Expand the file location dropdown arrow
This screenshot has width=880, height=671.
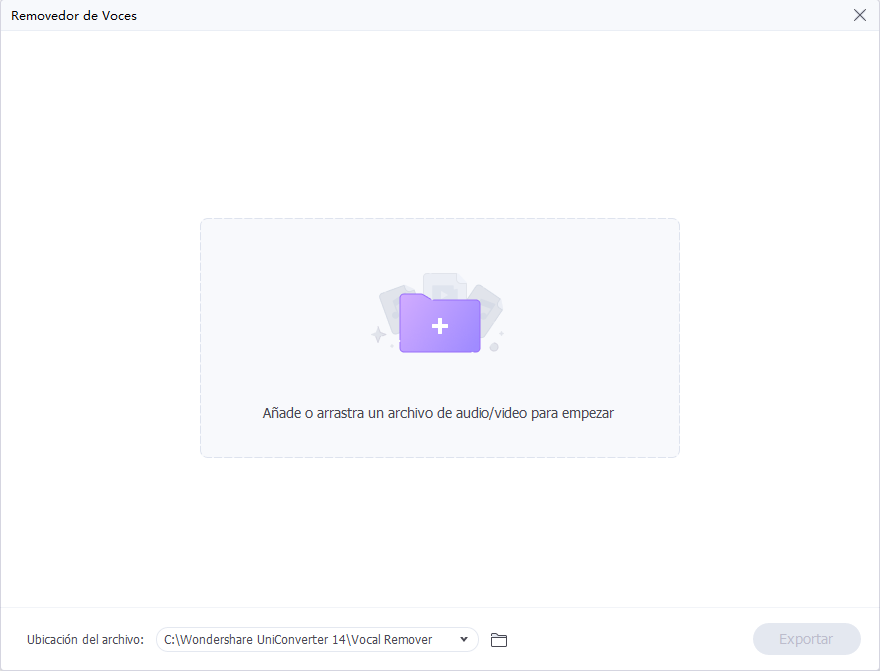pyautogui.click(x=463, y=640)
